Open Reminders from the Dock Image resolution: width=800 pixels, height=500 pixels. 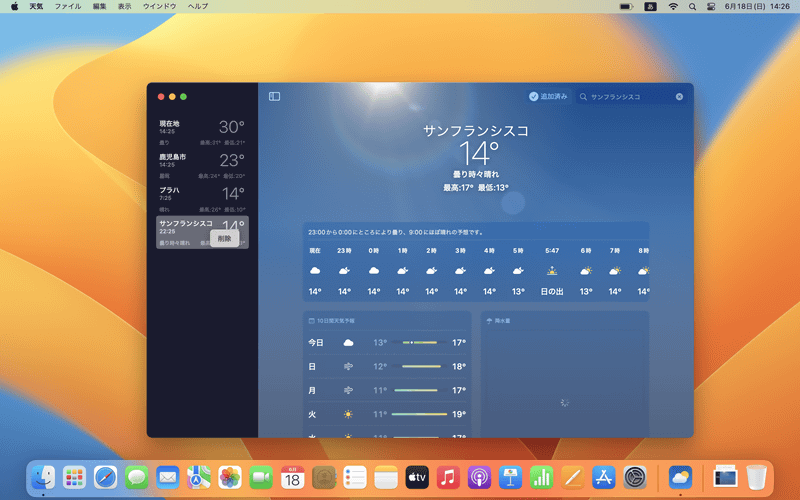tap(355, 478)
